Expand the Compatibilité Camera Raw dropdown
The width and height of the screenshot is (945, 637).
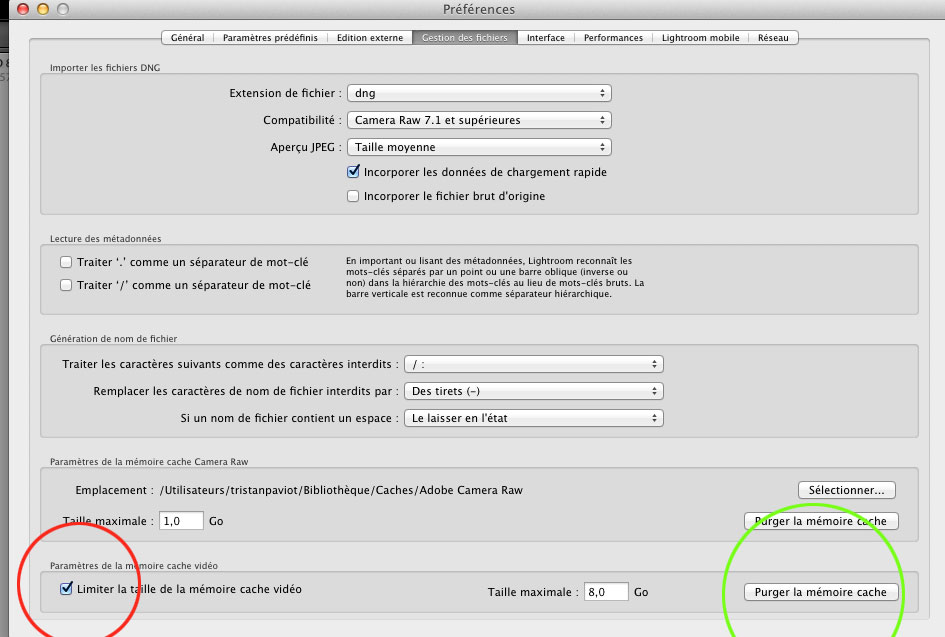(478, 120)
